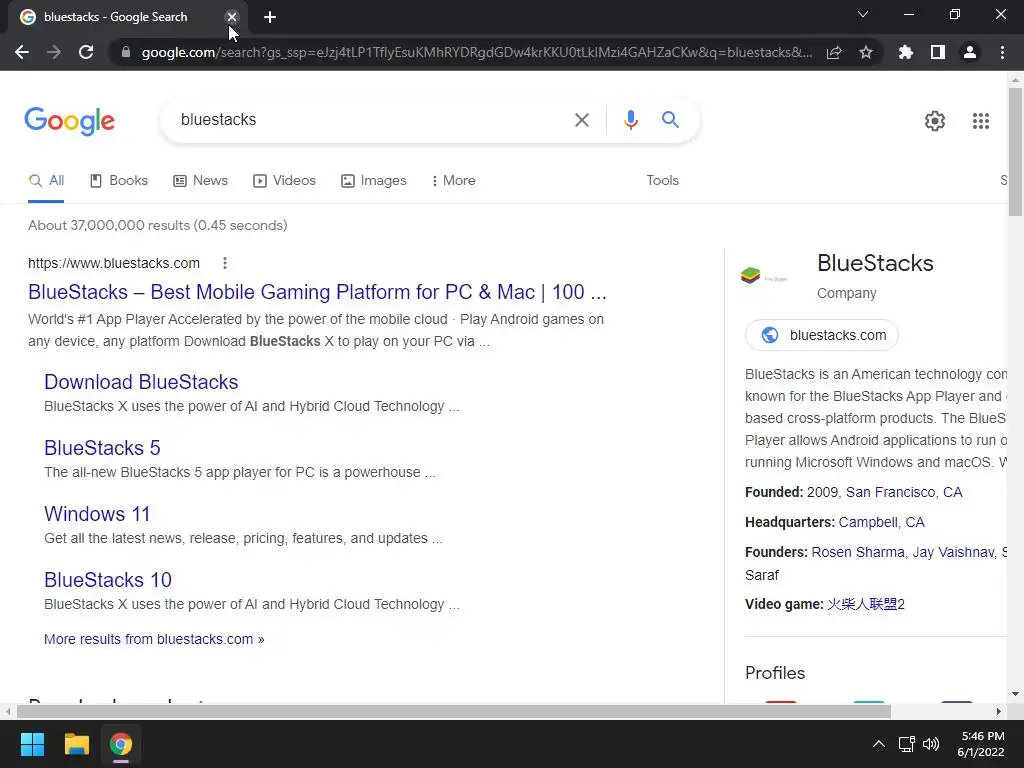Open options menu beside bluestacks.com URL
1024x768 pixels.
tap(225, 263)
